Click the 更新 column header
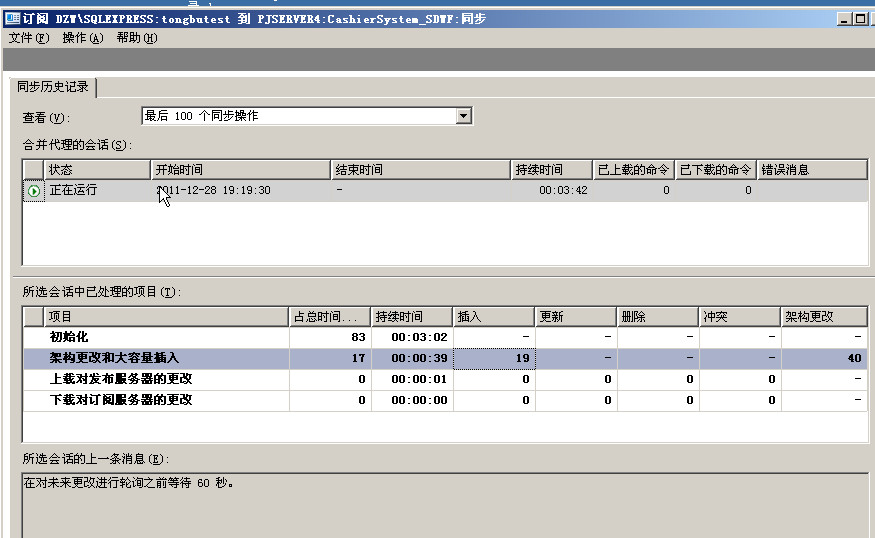The width and height of the screenshot is (875, 538). (576, 316)
